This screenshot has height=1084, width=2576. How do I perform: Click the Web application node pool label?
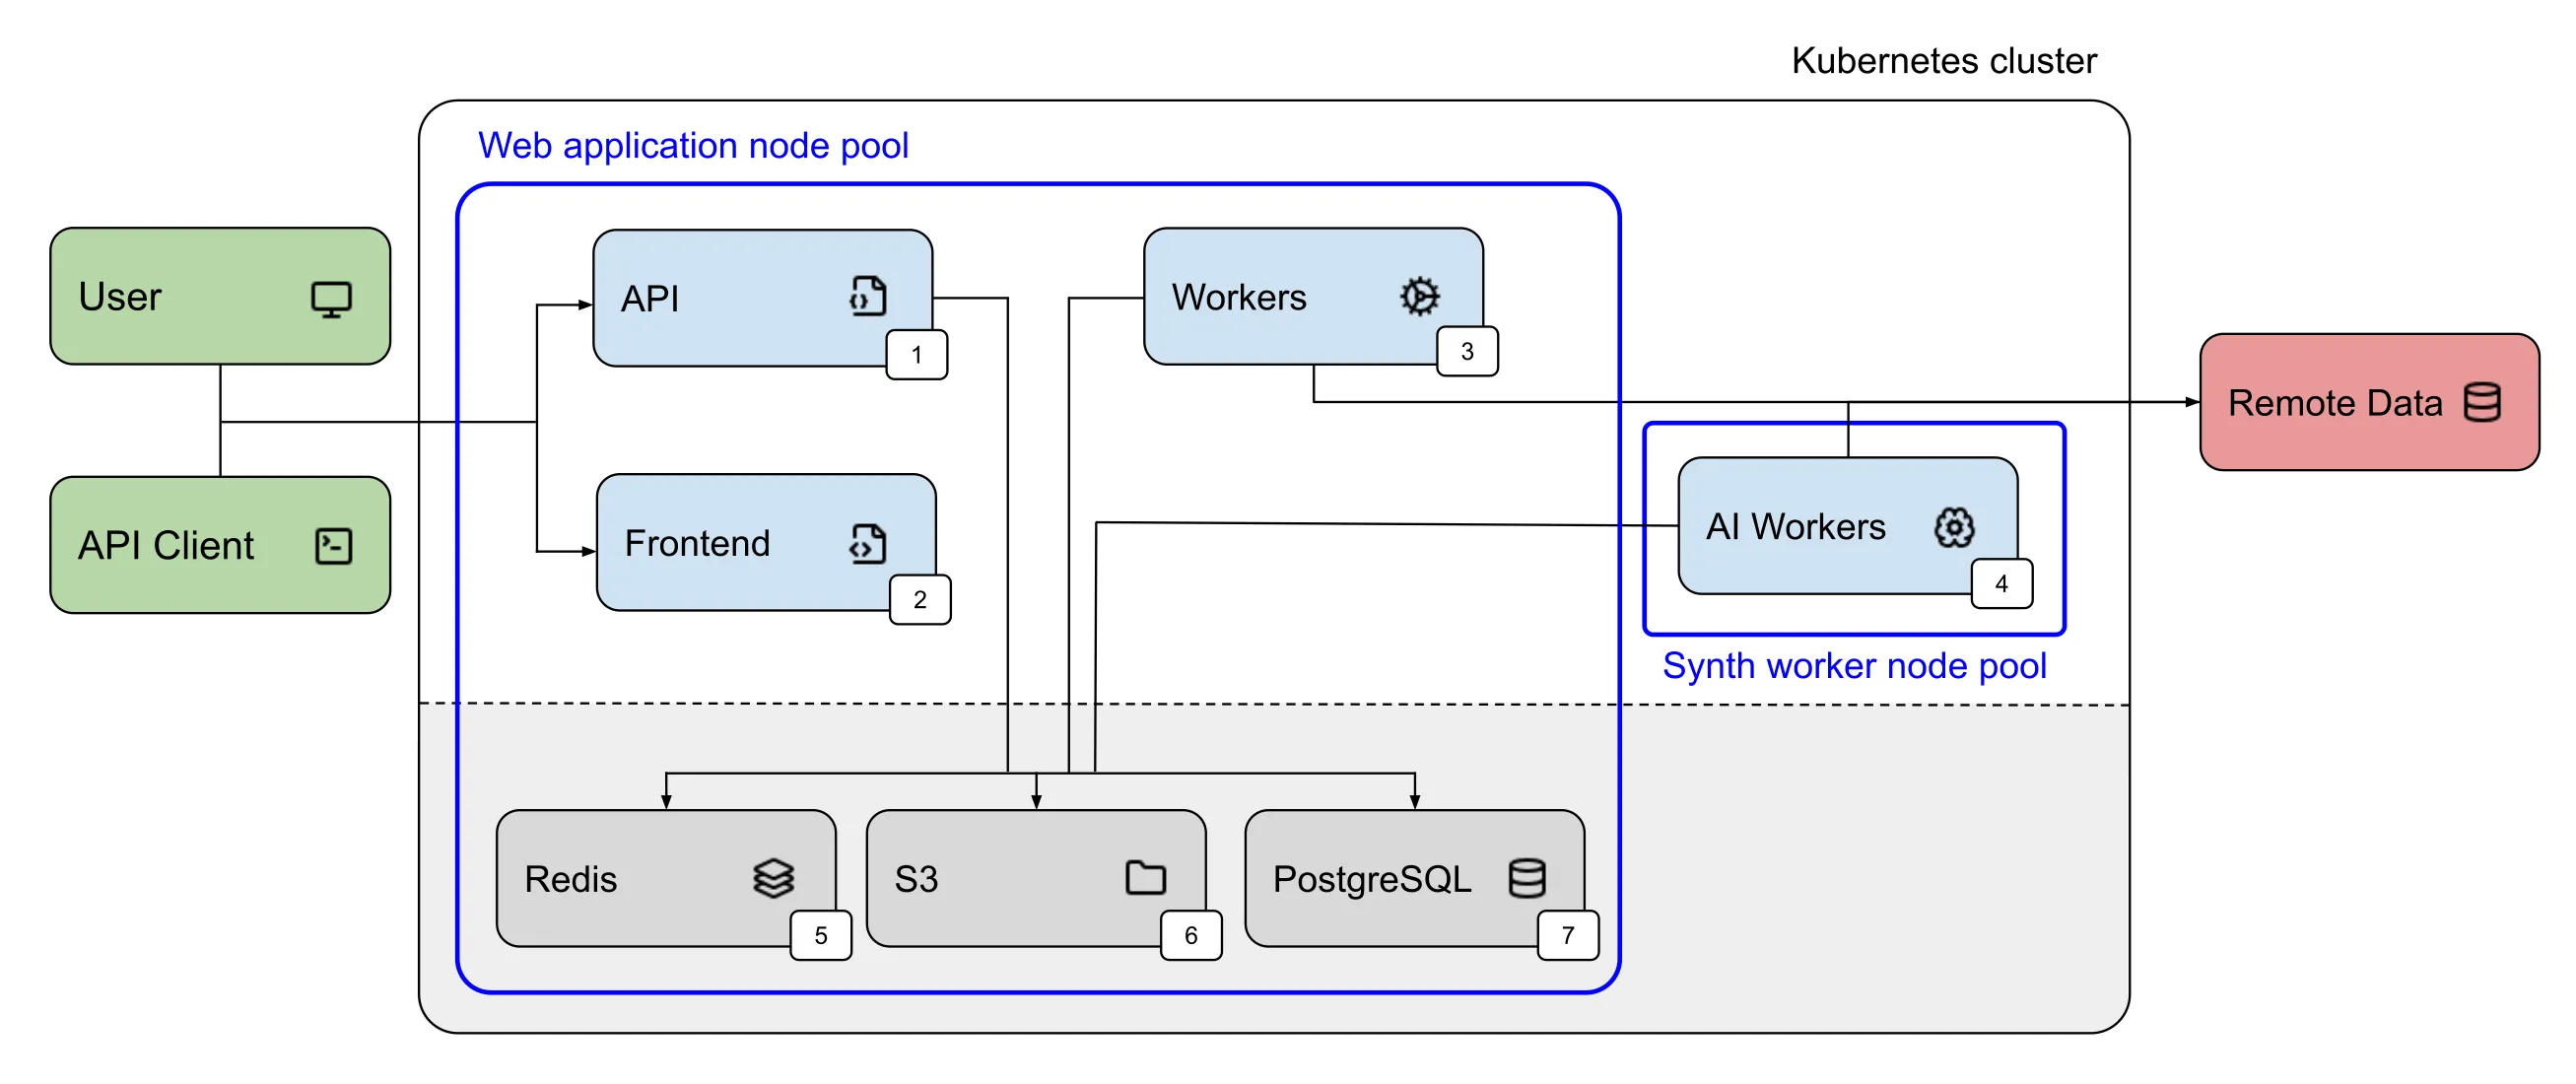point(694,146)
